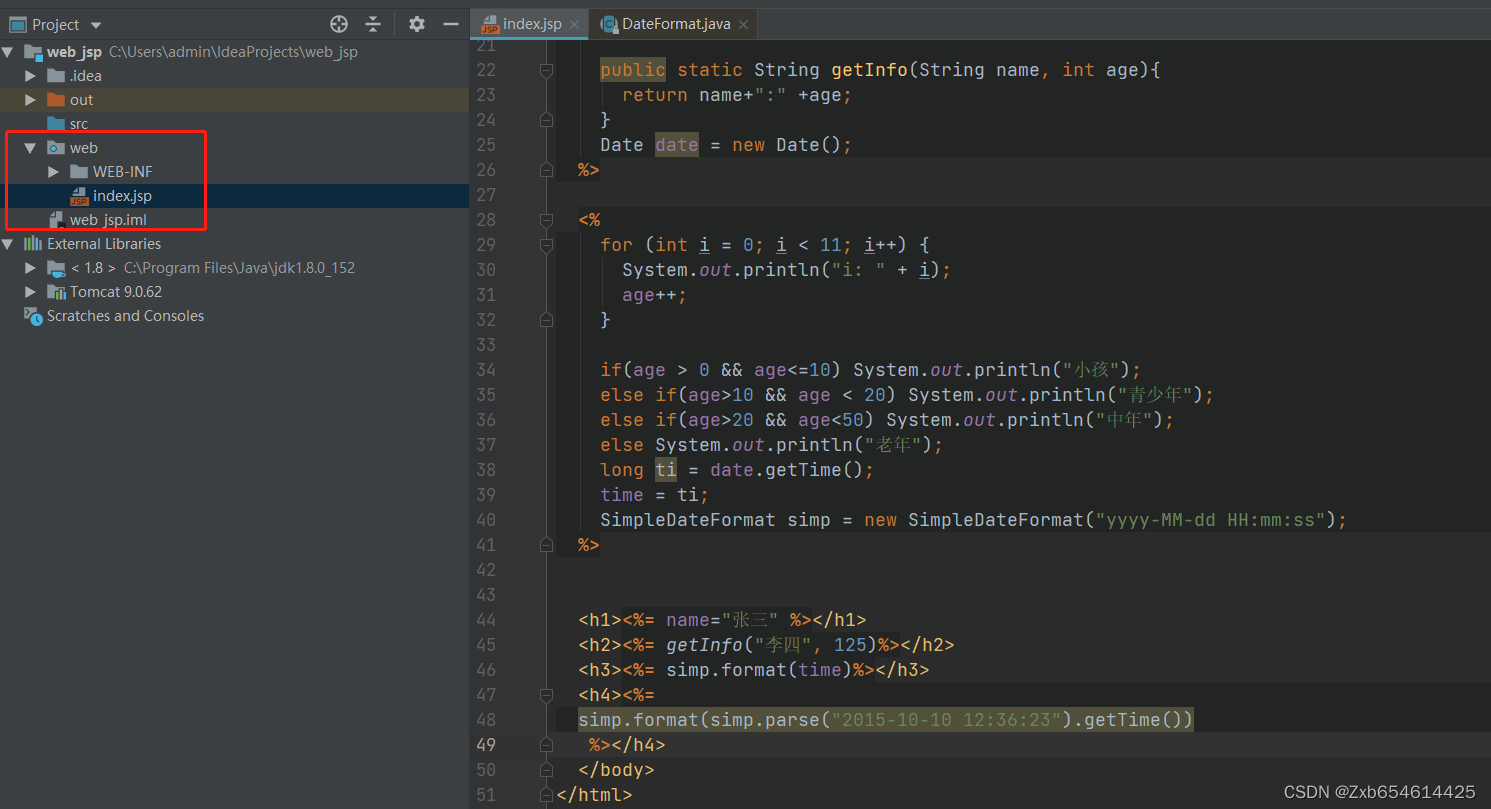Screen dimensions: 1491x809
Task: Click the blue src folder icon
Action: coord(56,124)
